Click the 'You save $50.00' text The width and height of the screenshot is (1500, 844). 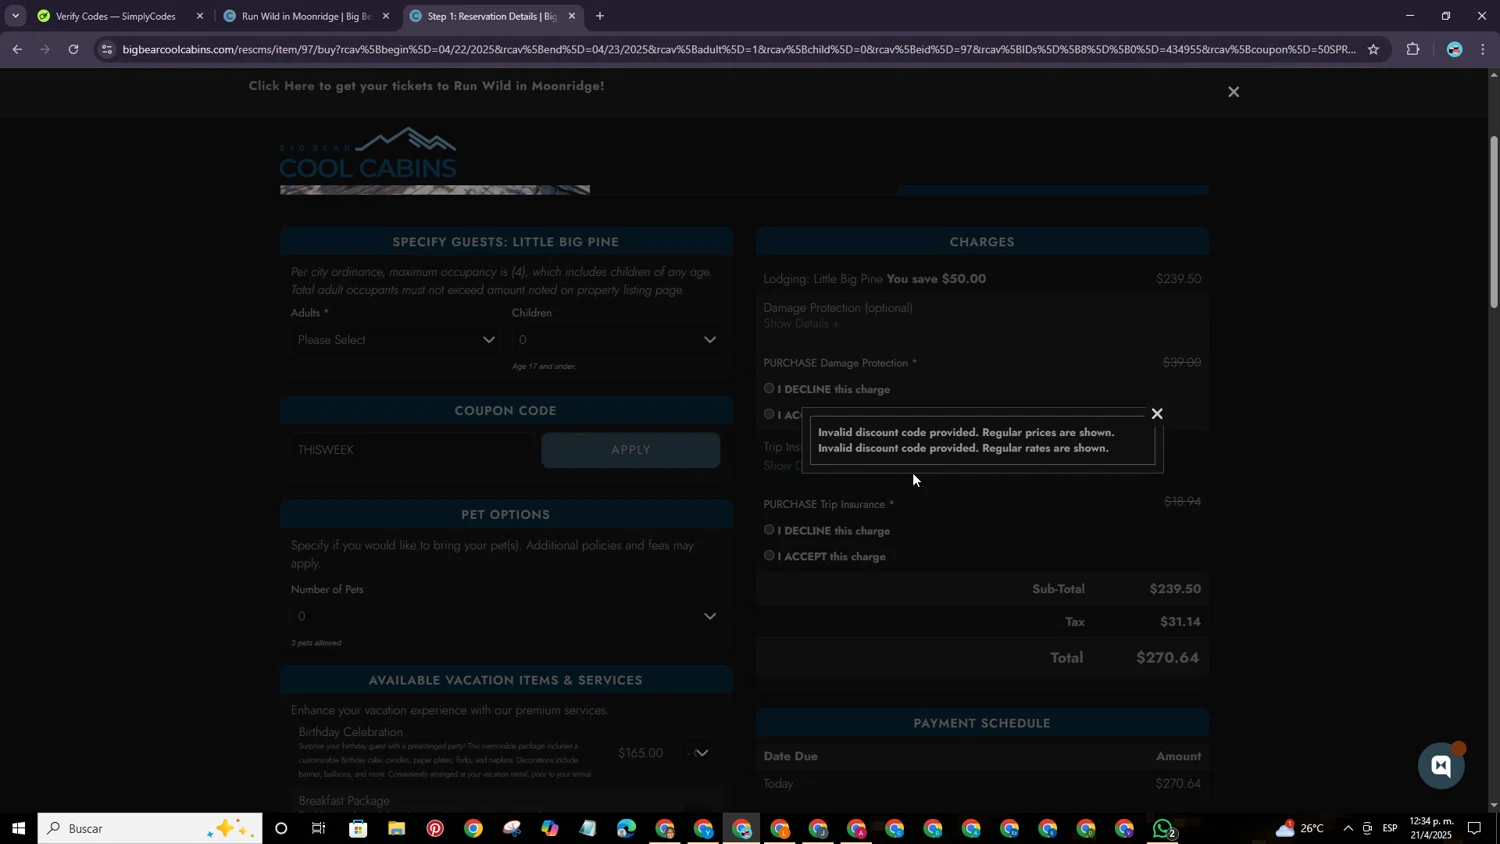[936, 279]
